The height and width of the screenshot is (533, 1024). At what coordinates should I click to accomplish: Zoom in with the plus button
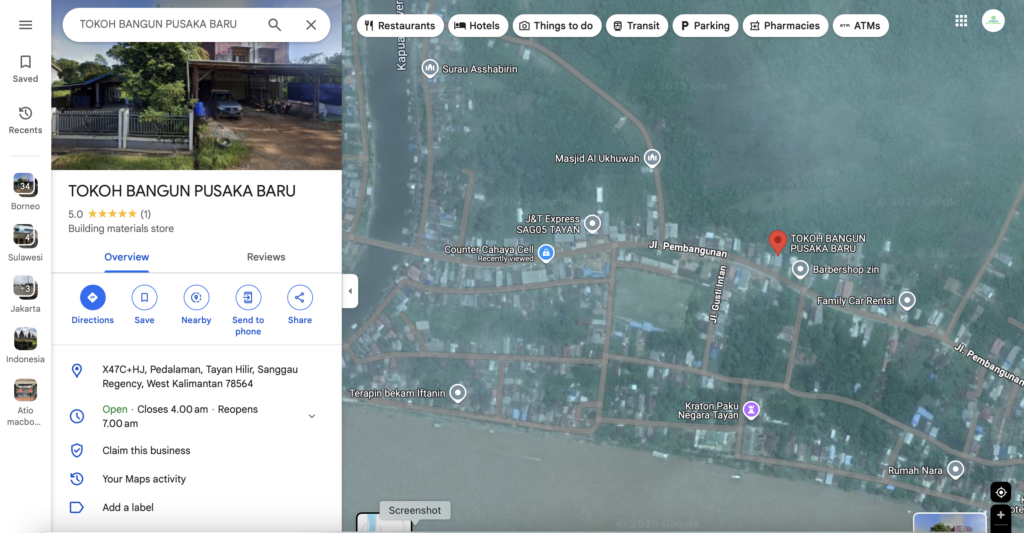tap(1000, 515)
